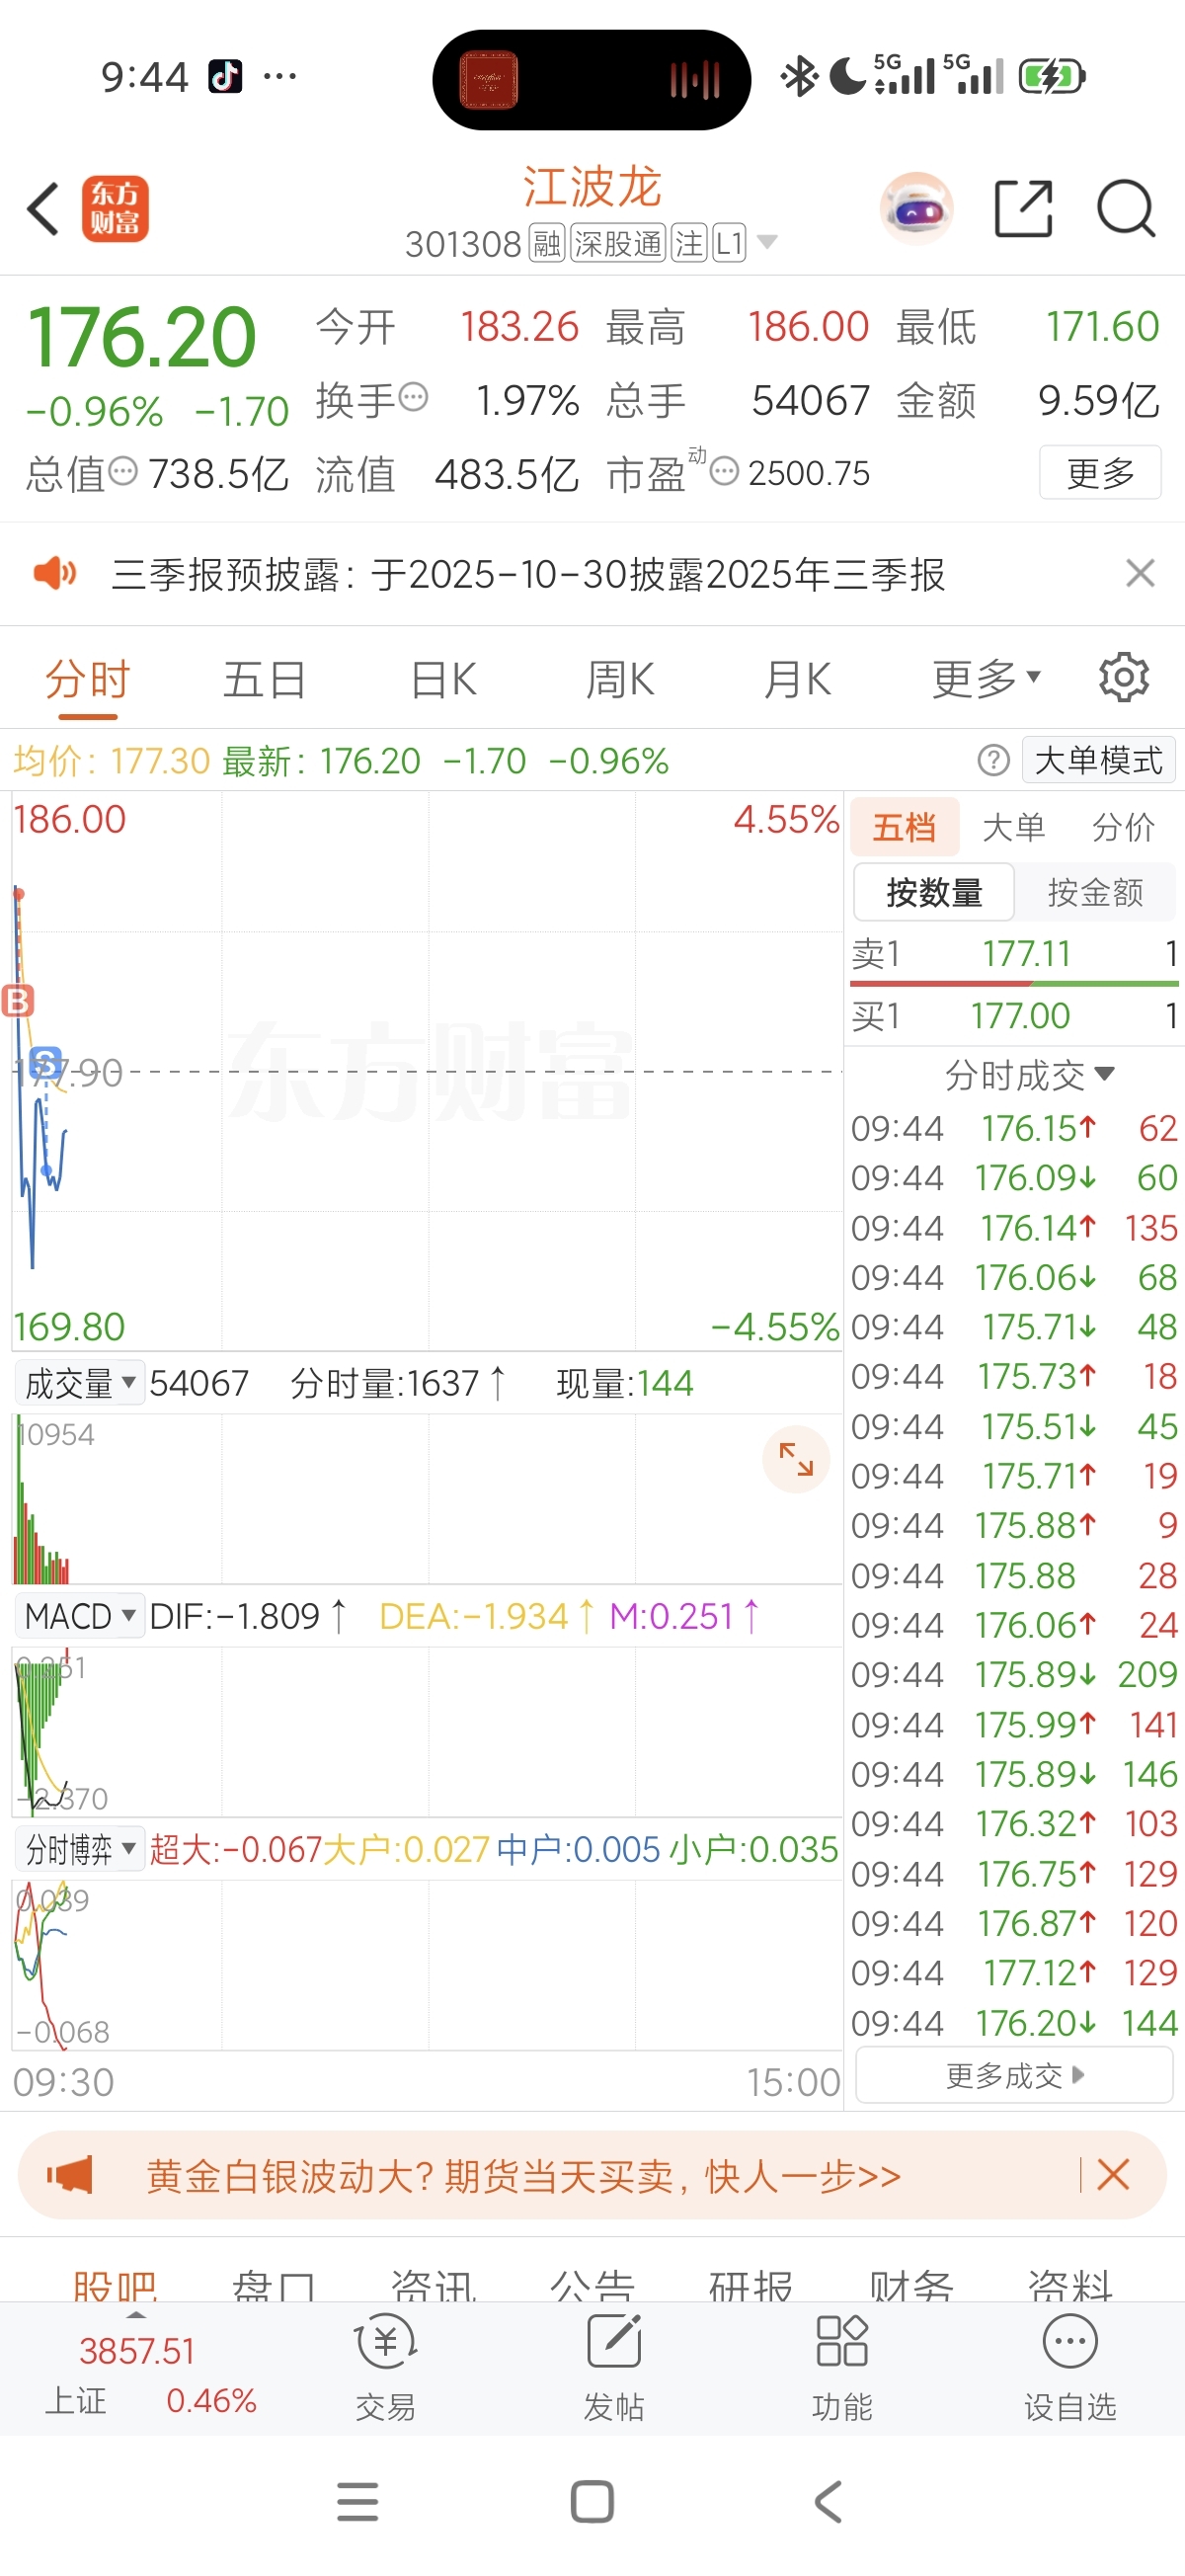This screenshot has width=1185, height=2576.
Task: Tap the help question mark icon
Action: (x=993, y=761)
